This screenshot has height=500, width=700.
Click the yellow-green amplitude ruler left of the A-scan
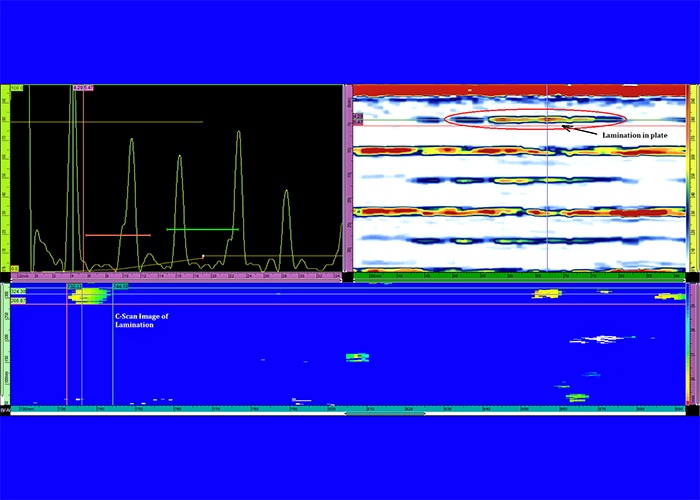(5, 178)
